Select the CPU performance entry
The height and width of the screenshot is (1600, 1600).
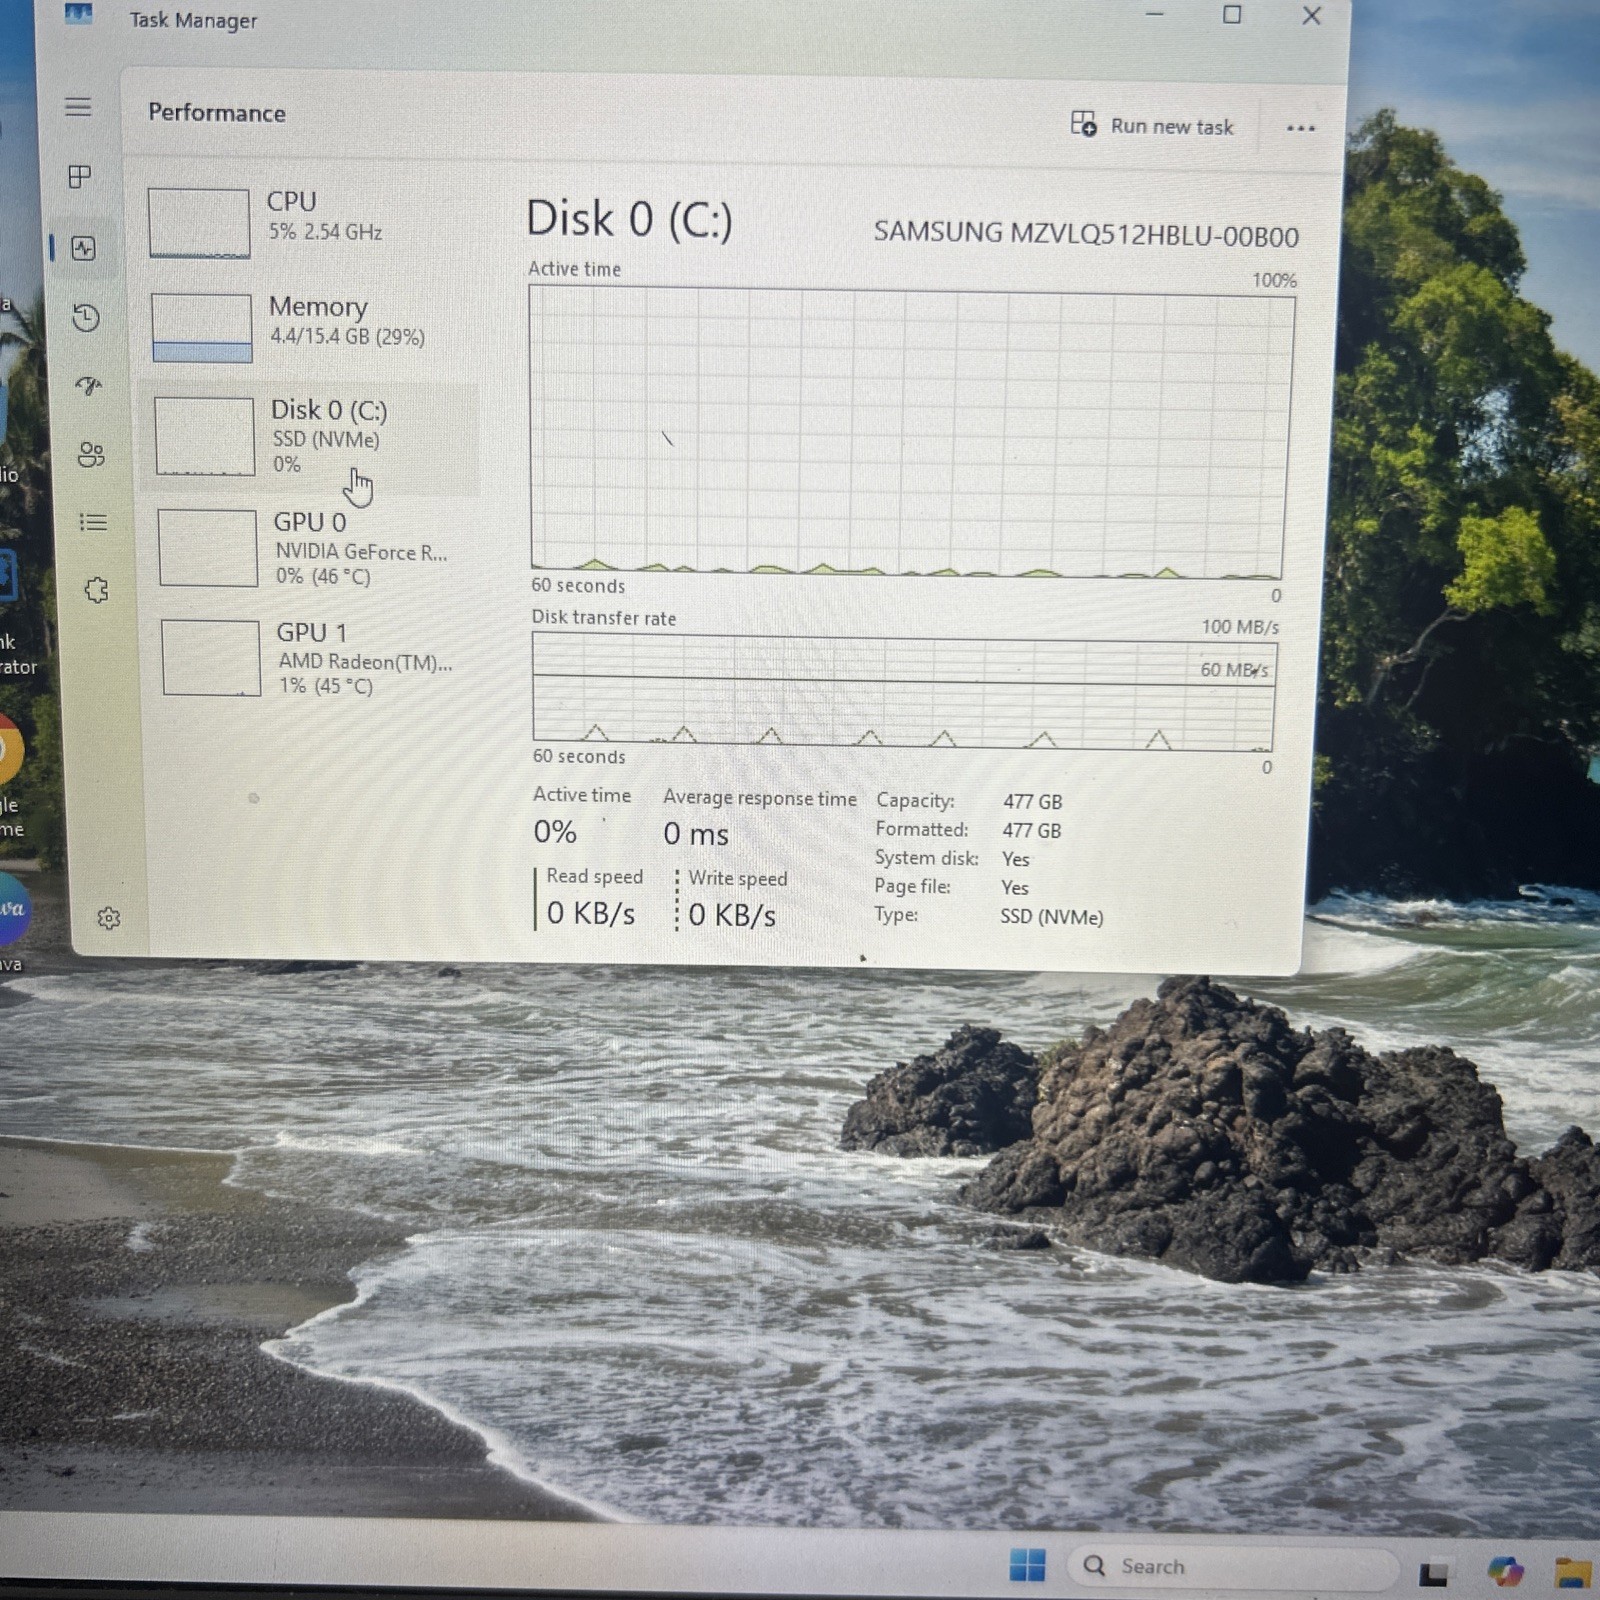click(308, 222)
